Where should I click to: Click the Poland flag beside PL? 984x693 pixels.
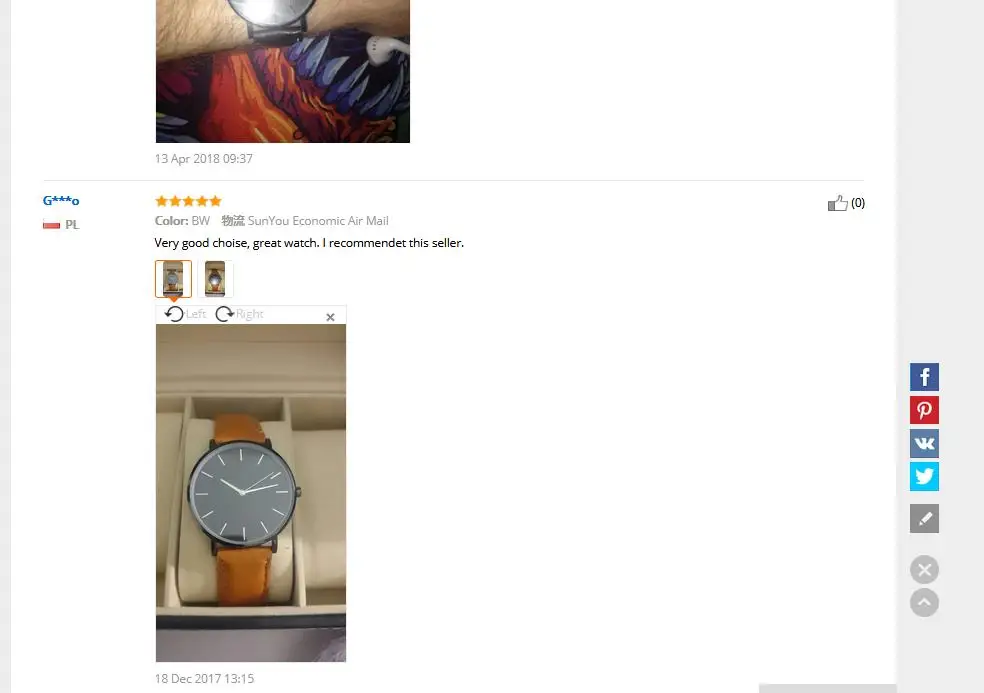[51, 225]
